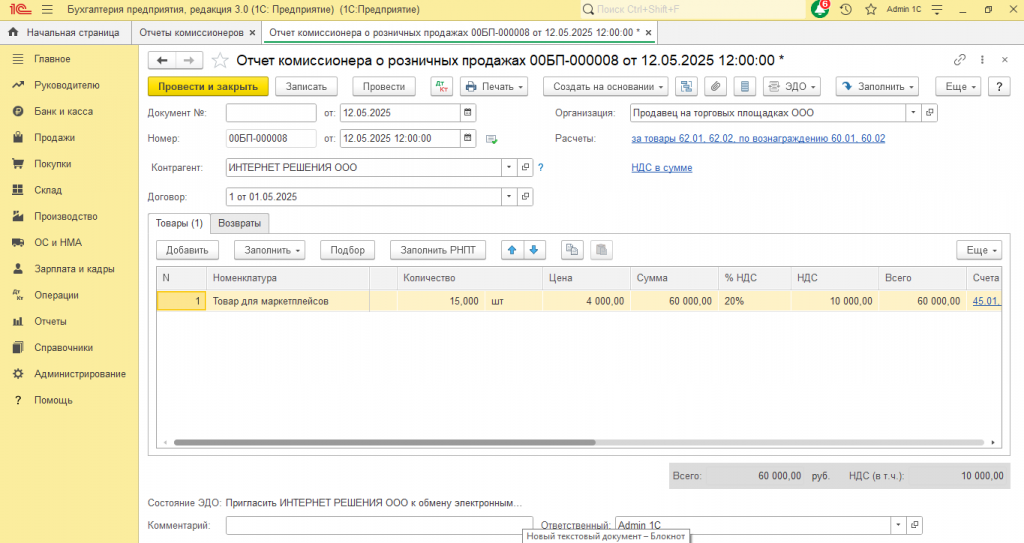Expand Создать на основании dropdown
The image size is (1024, 543).
point(605,86)
